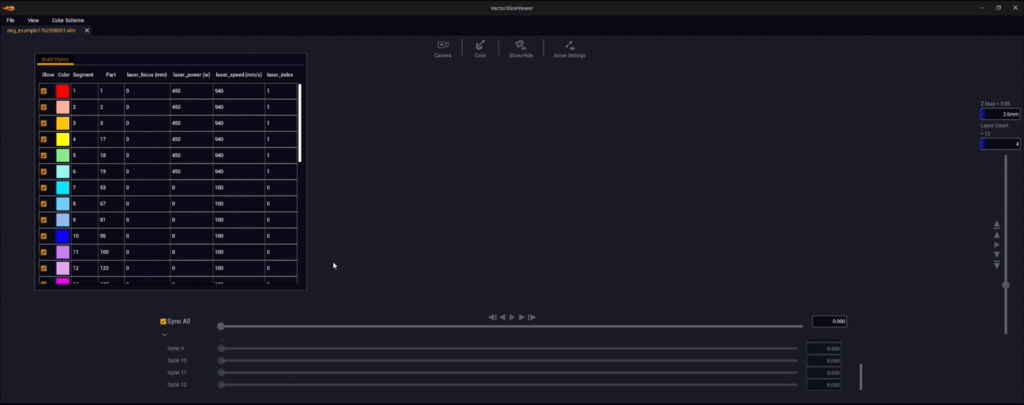
Task: Toggle the Show checkbox for segment 1
Action: [44, 91]
